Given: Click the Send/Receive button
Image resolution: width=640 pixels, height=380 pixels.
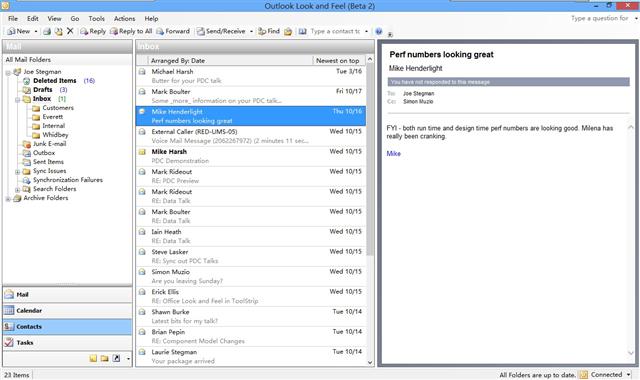Looking at the screenshot, I should 221,31.
